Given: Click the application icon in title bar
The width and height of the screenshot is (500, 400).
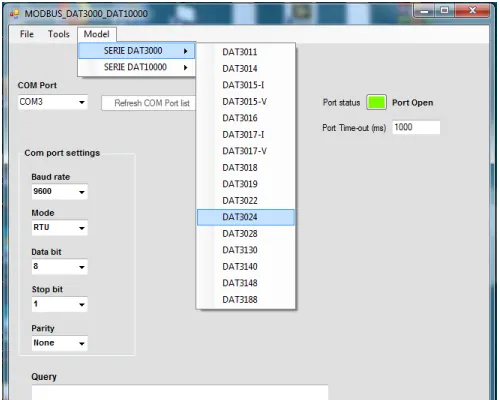Looking at the screenshot, I should click(14, 14).
